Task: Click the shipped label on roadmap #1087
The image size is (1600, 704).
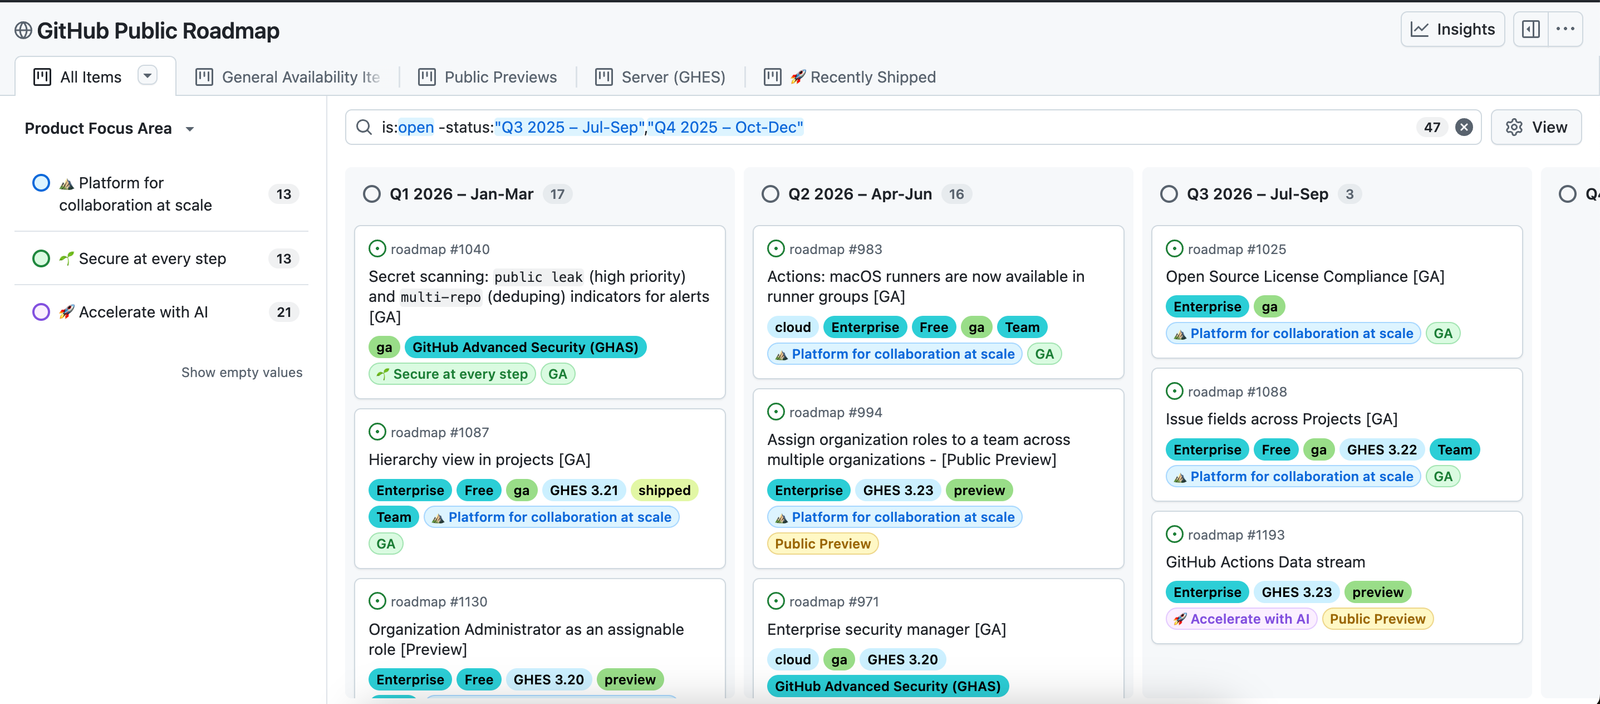Action: [x=664, y=490]
